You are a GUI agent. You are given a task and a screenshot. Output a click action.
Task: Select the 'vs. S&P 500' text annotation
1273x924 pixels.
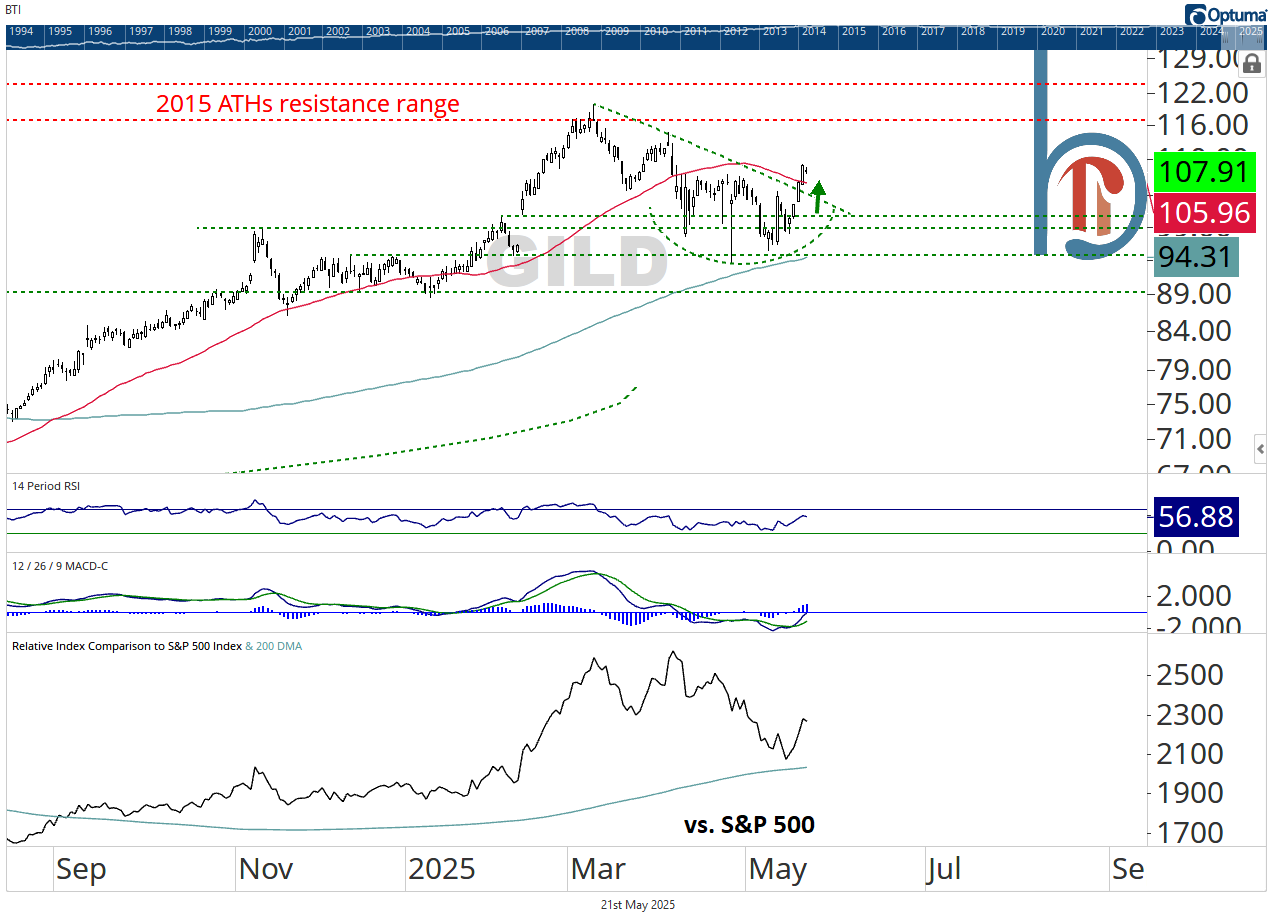749,825
